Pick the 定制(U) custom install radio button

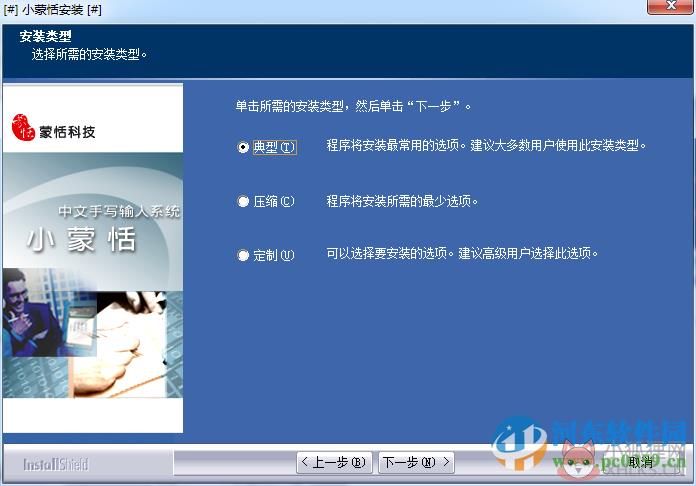pyautogui.click(x=243, y=255)
